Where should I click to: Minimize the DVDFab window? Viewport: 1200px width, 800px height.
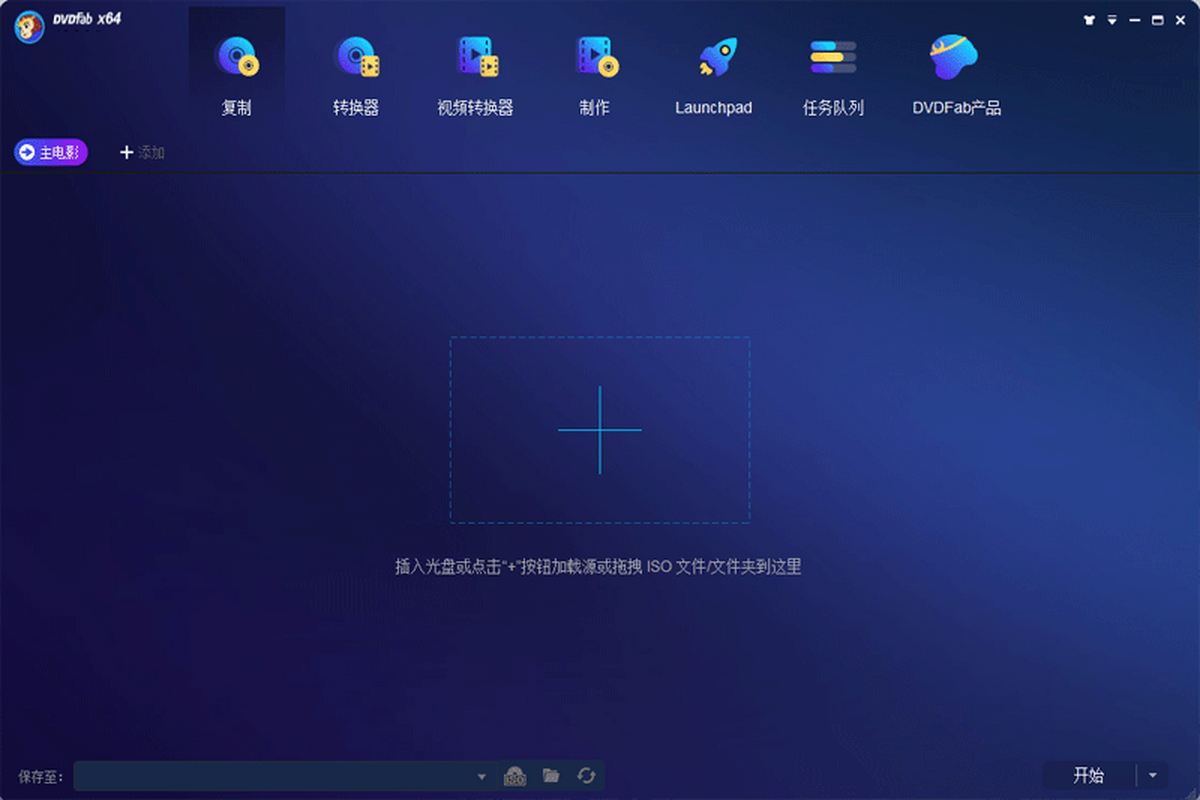(1135, 20)
